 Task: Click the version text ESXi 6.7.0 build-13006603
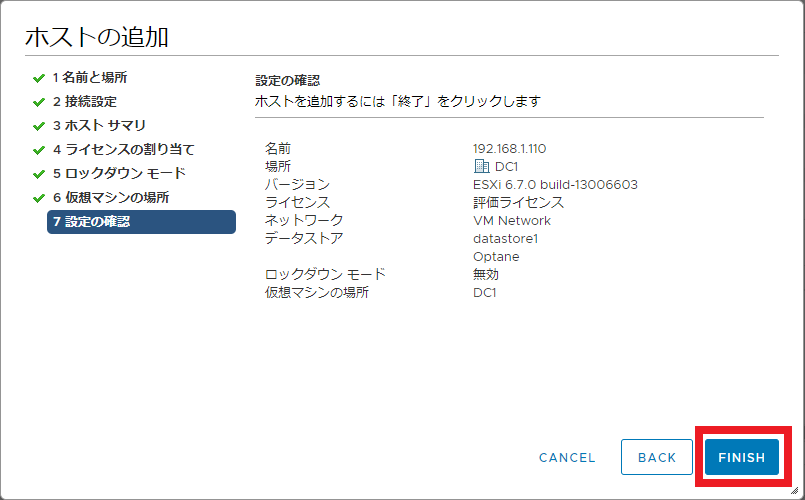(x=555, y=185)
